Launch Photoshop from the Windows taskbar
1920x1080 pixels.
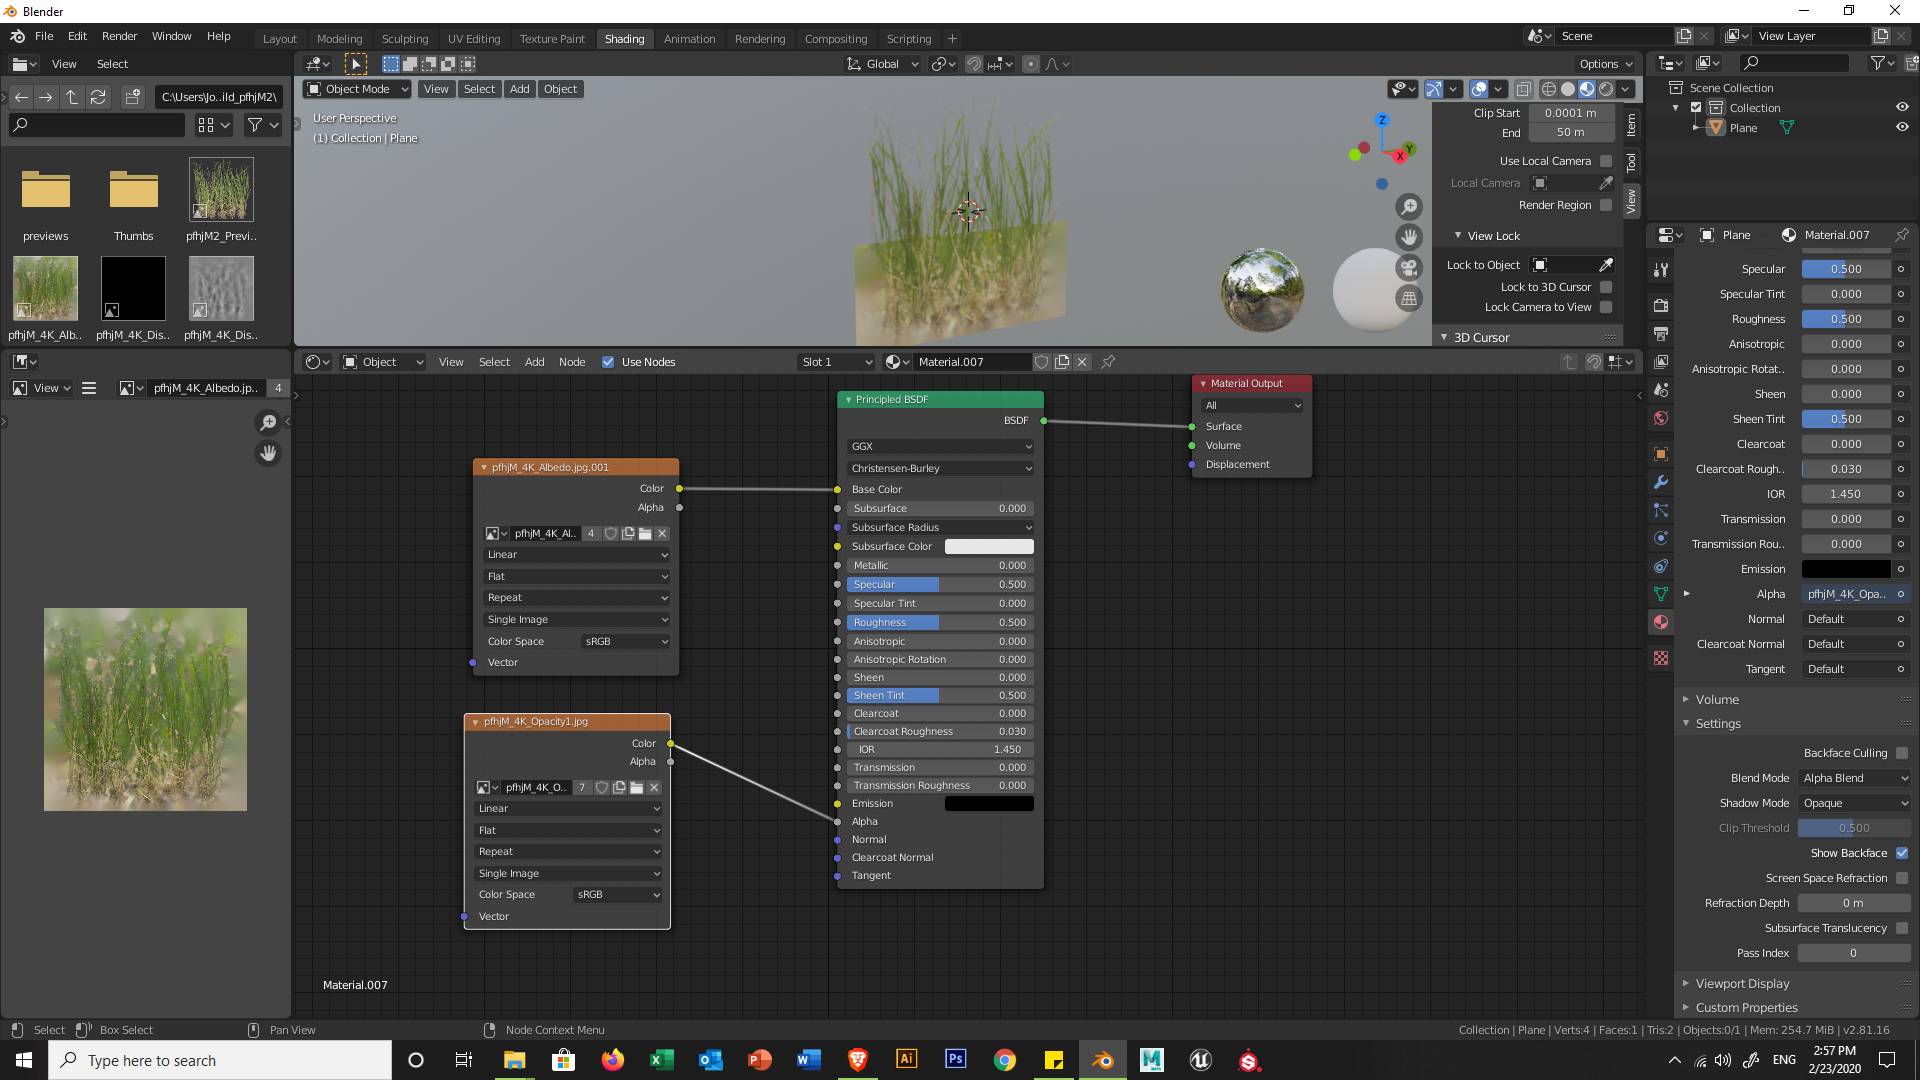point(955,1059)
